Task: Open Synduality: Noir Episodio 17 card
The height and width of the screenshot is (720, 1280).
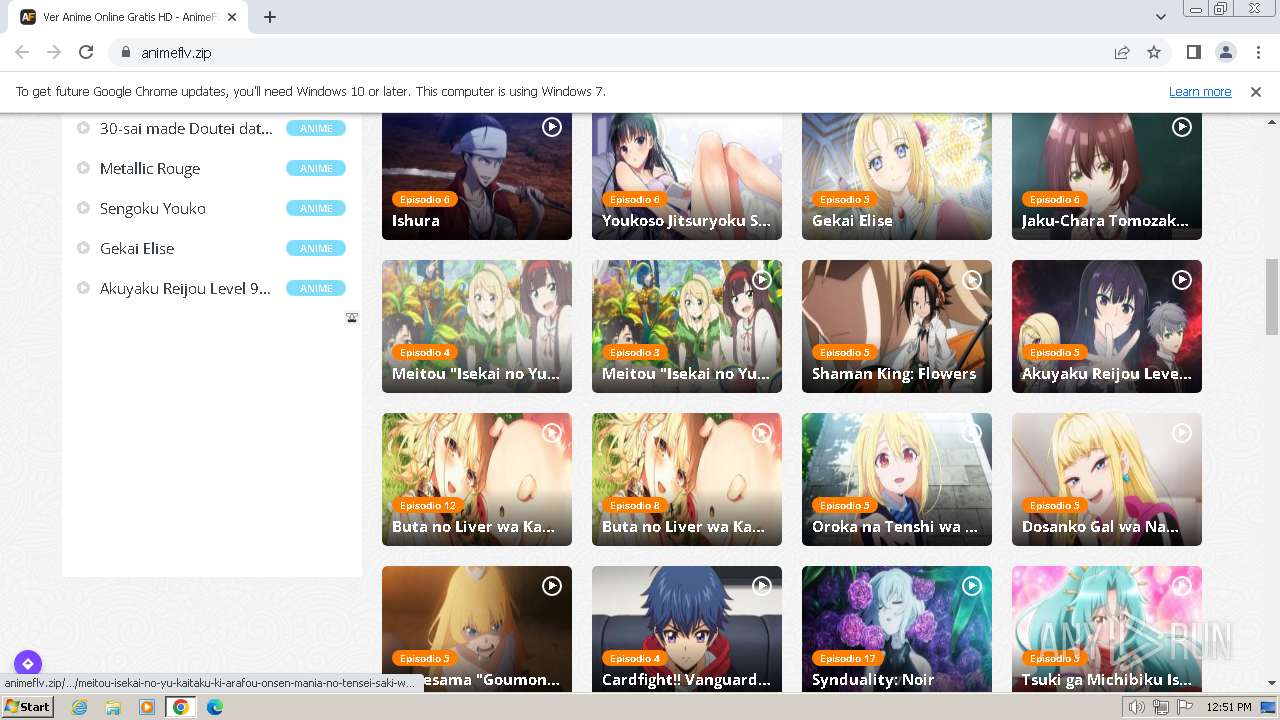Action: [x=897, y=628]
